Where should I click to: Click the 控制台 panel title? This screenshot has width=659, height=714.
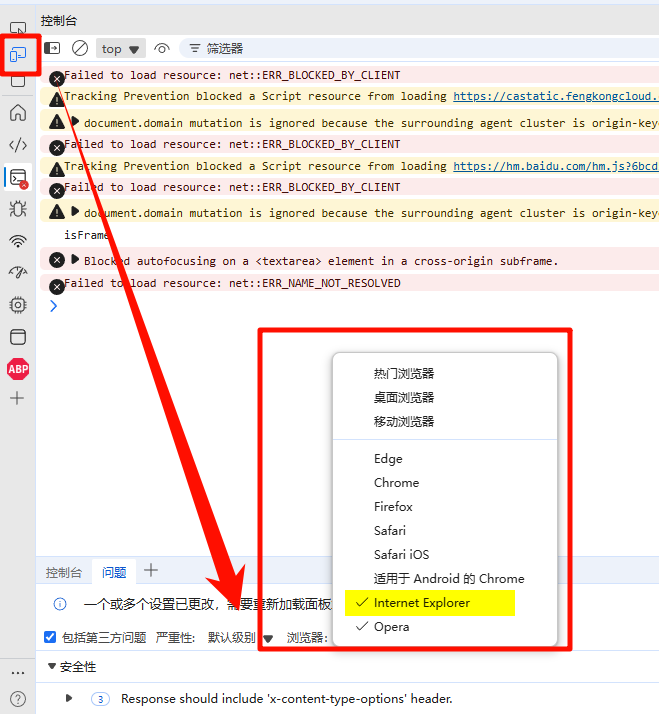click(x=59, y=20)
